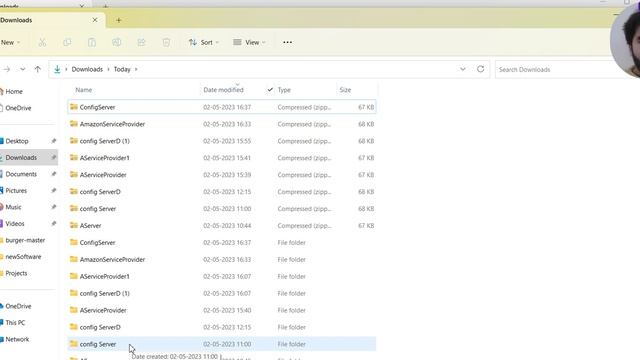Screen dimensions: 640x360
Task: Open OneDrive below Home in sidebar
Action: [18, 108]
